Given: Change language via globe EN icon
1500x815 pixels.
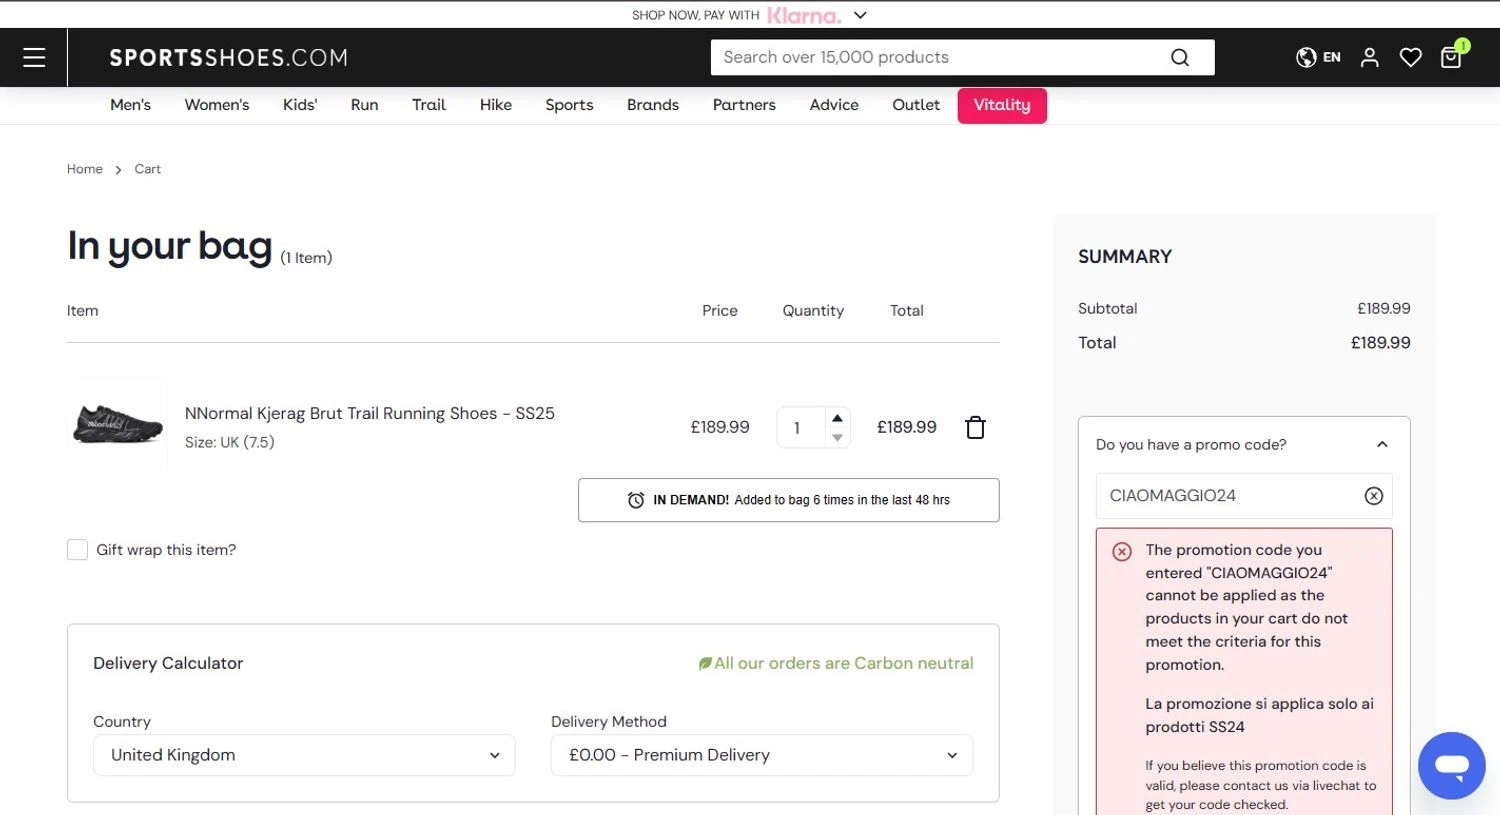Looking at the screenshot, I should (1318, 58).
